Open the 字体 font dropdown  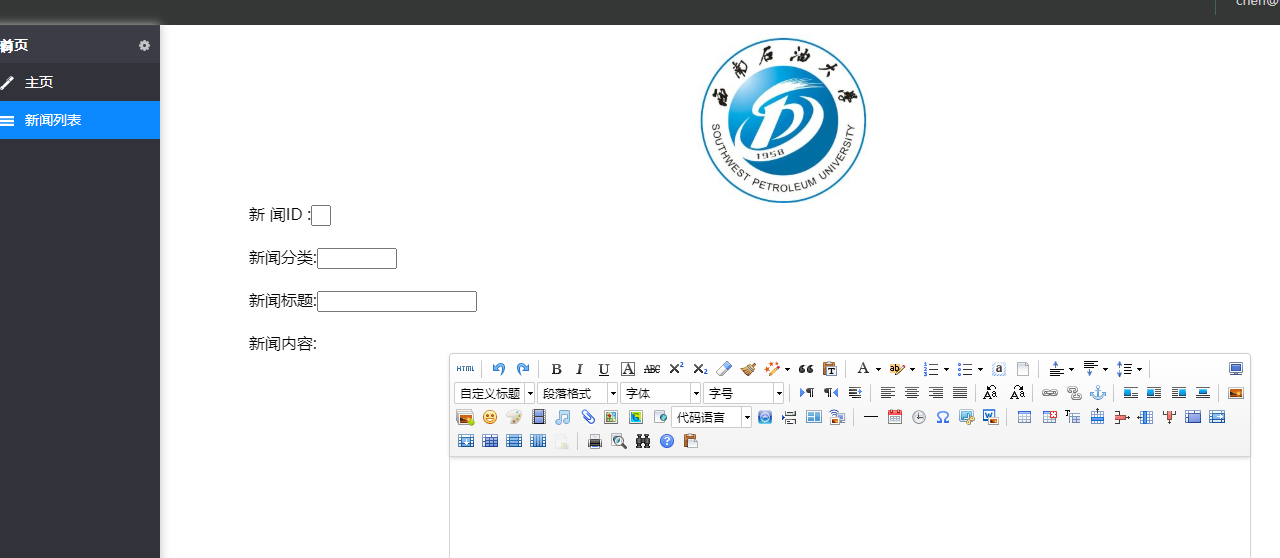pos(661,393)
